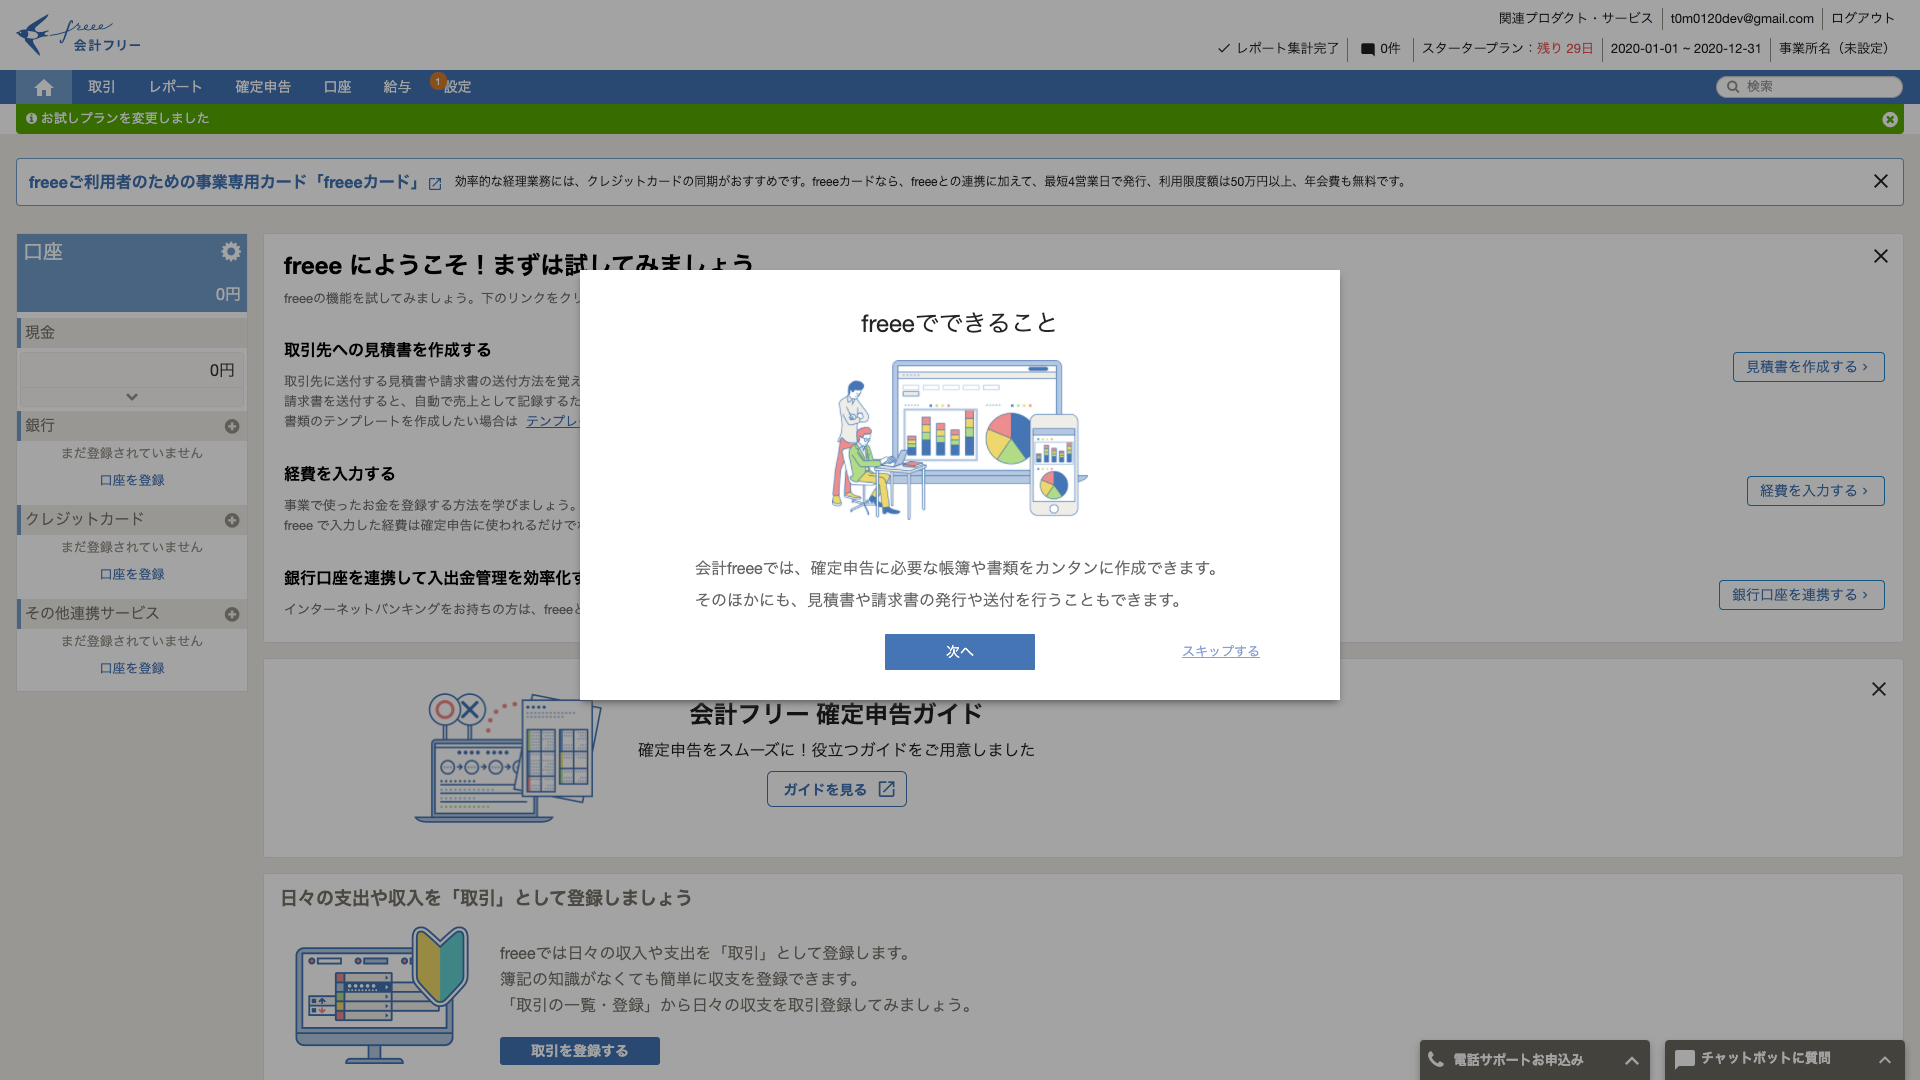
Task: Open the 給与 menu
Action: click(397, 87)
